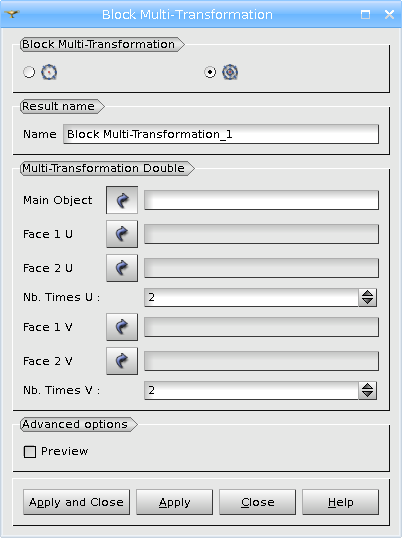Select the second transformation radio button

(210, 72)
